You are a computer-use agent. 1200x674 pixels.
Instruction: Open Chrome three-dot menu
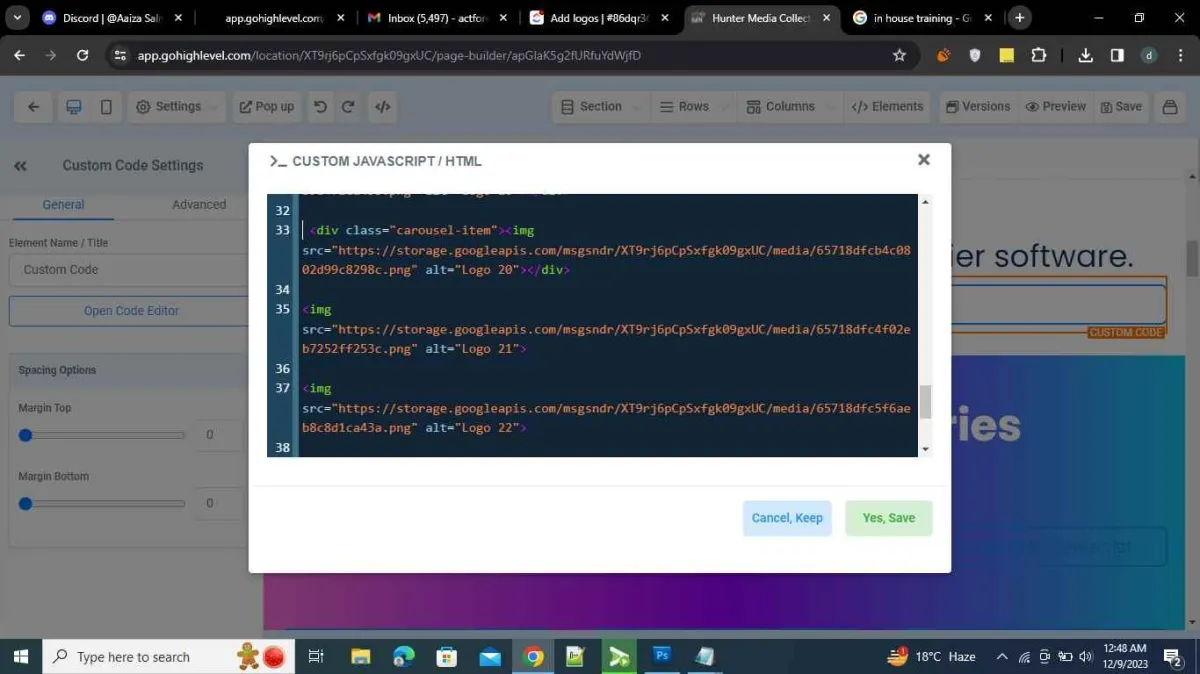[x=1180, y=56]
